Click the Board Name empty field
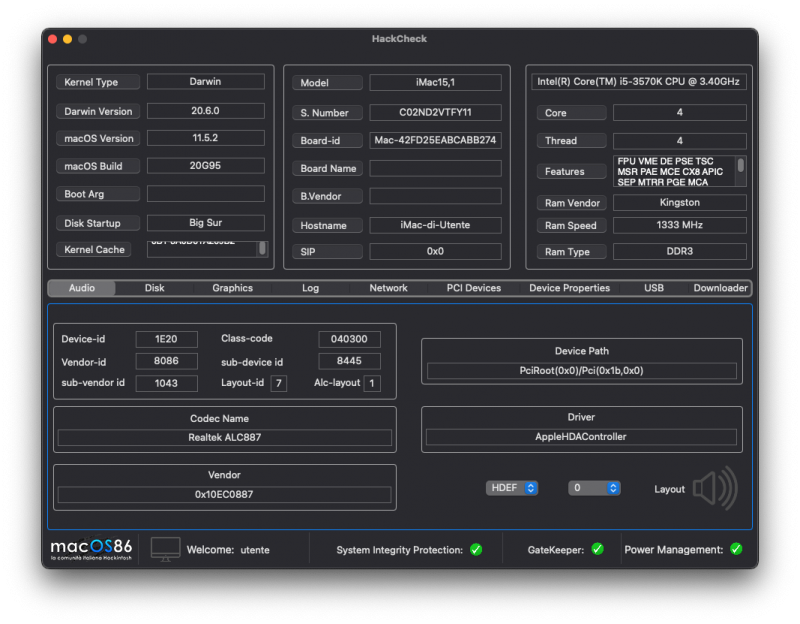The width and height of the screenshot is (800, 624). [435, 168]
